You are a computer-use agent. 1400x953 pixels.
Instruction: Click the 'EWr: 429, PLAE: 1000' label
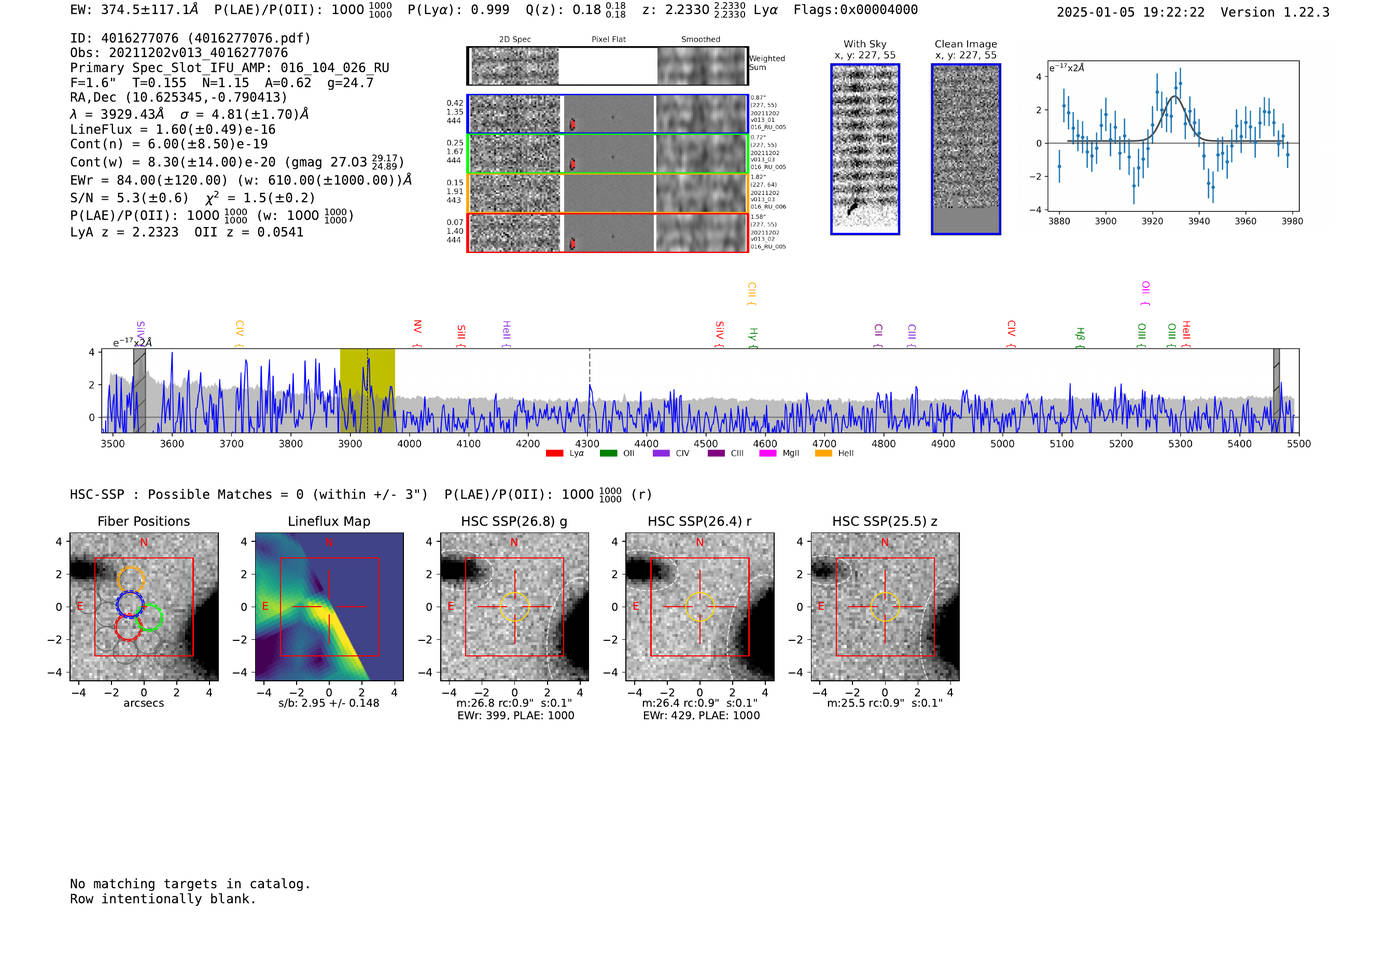(701, 716)
